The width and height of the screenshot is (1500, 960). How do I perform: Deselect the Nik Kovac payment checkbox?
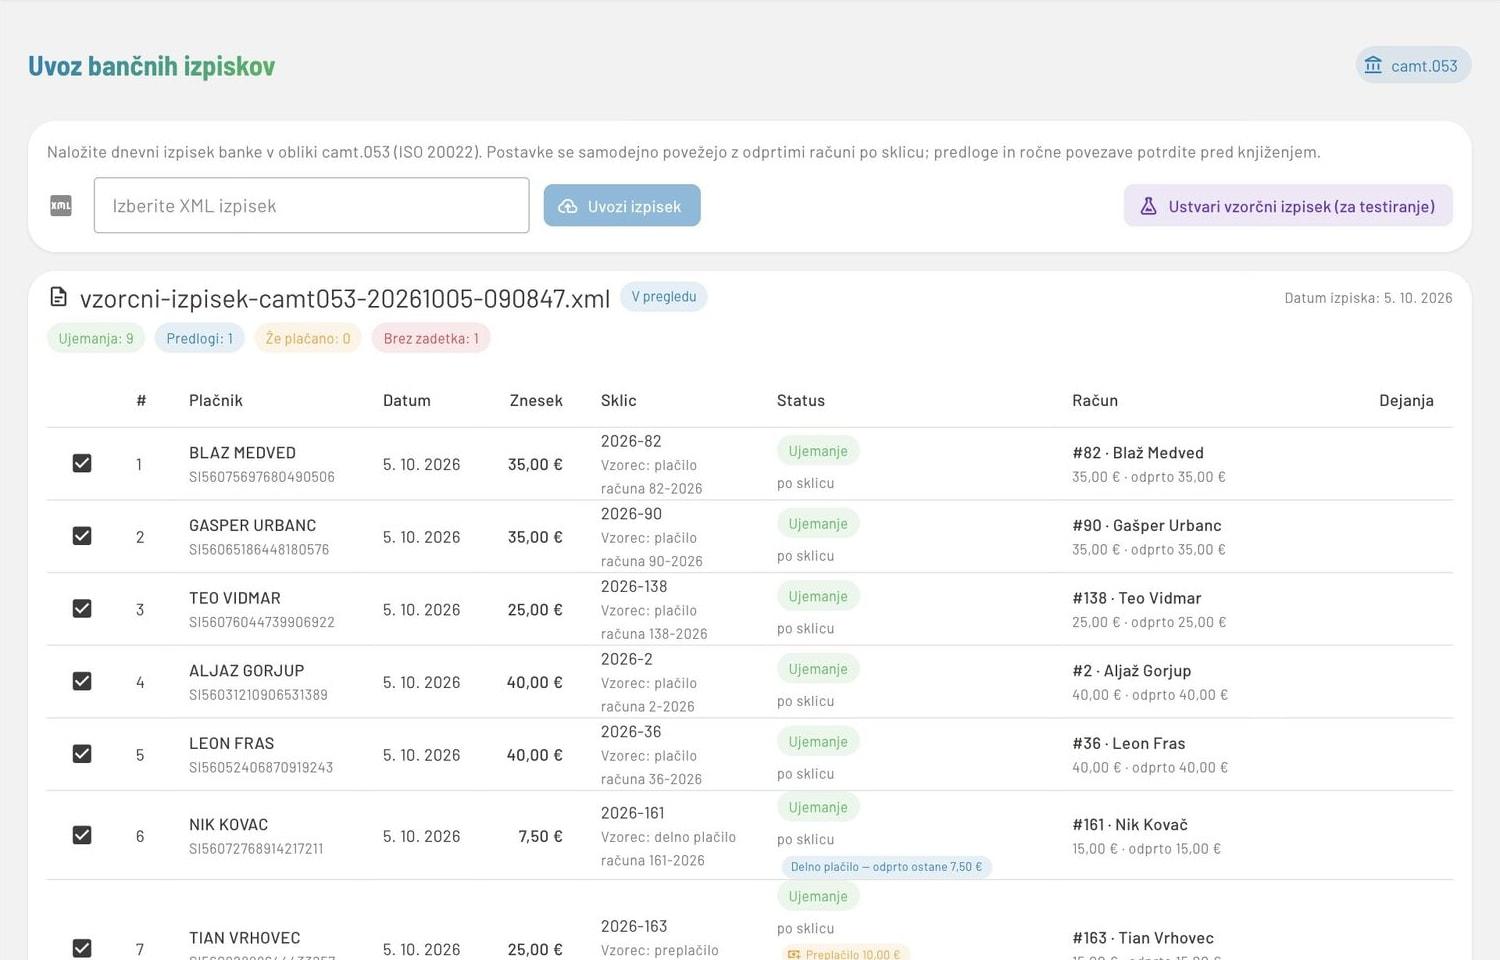[82, 835]
